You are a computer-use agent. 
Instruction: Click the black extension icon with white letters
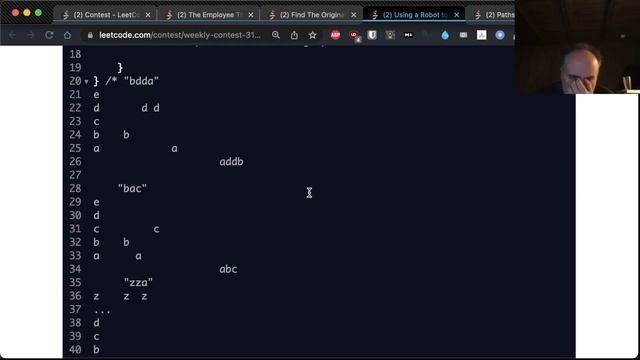point(408,35)
